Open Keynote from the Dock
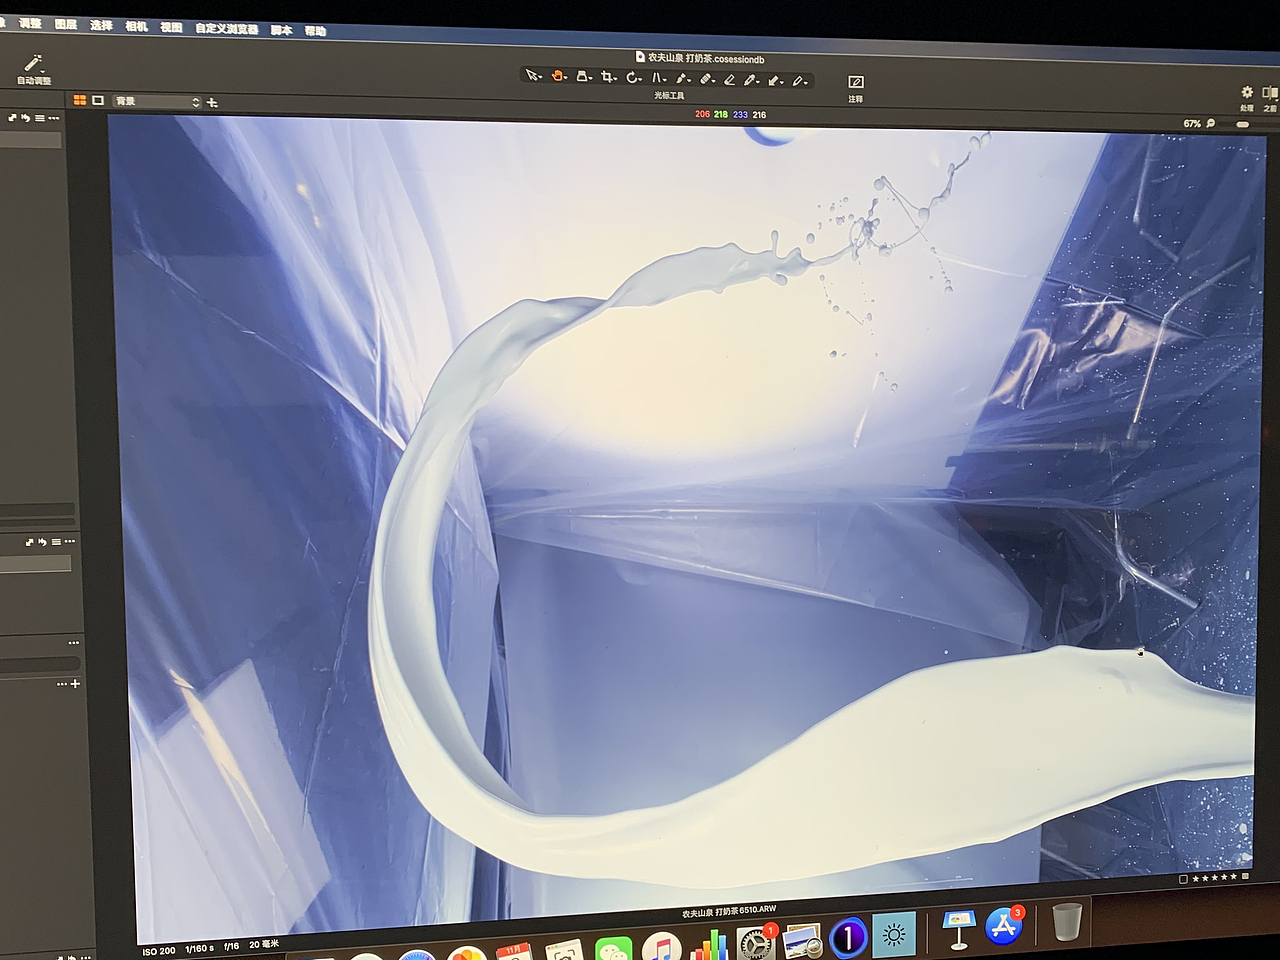1280x960 pixels. coord(958,929)
